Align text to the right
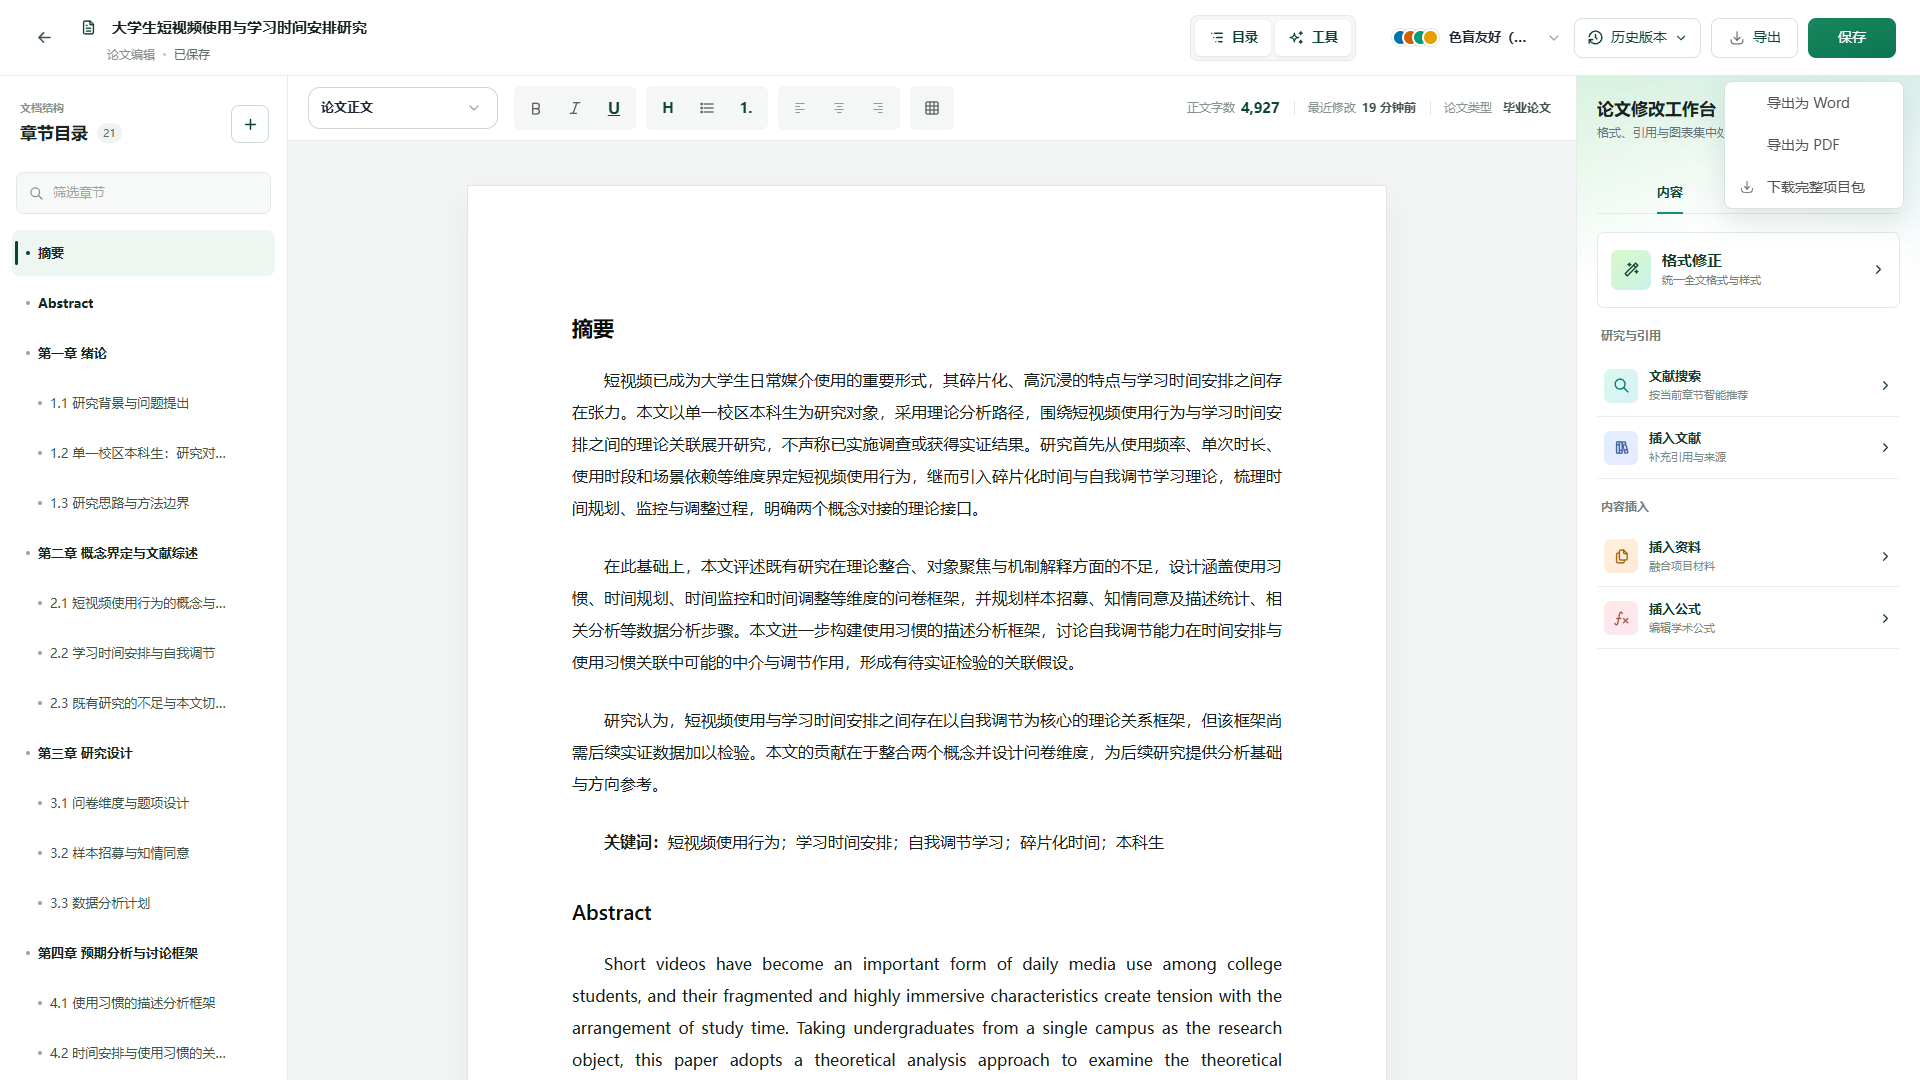Viewport: 1920px width, 1080px height. tap(878, 108)
